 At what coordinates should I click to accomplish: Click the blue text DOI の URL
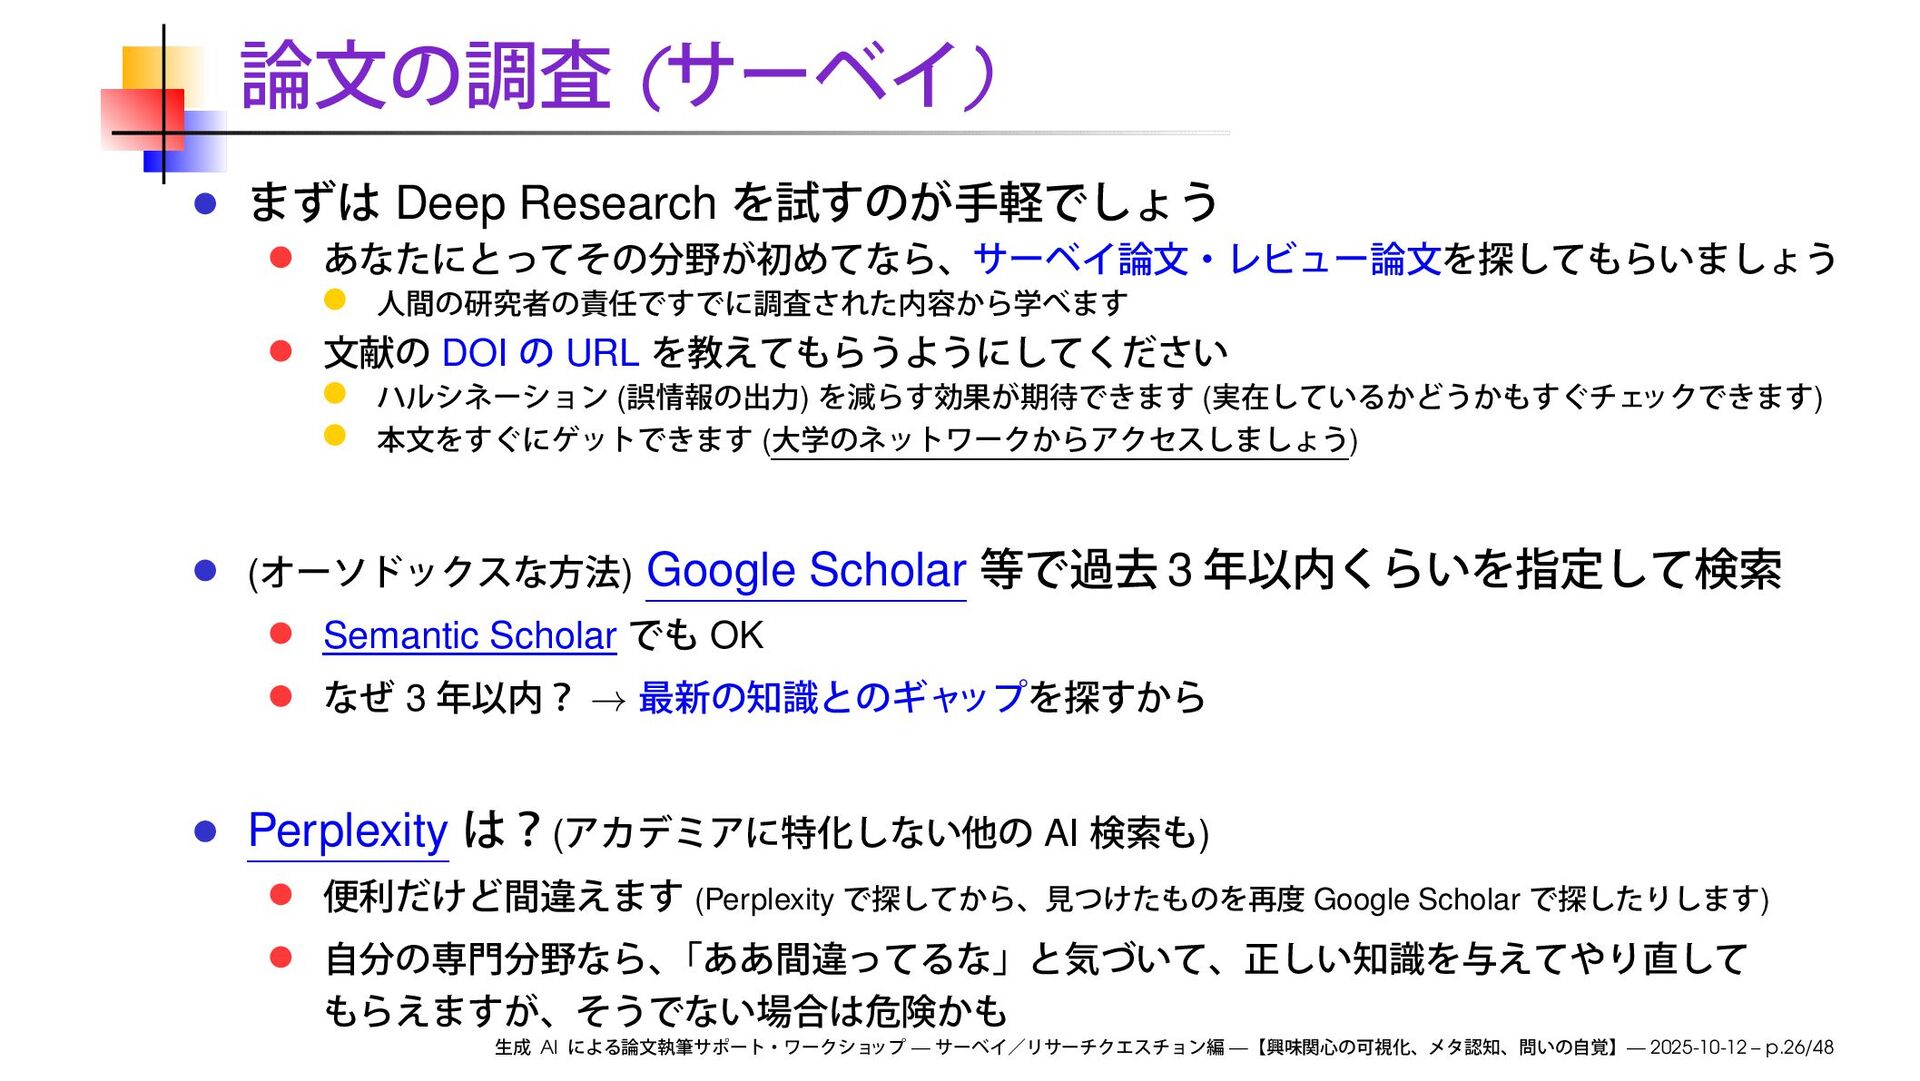tap(540, 353)
